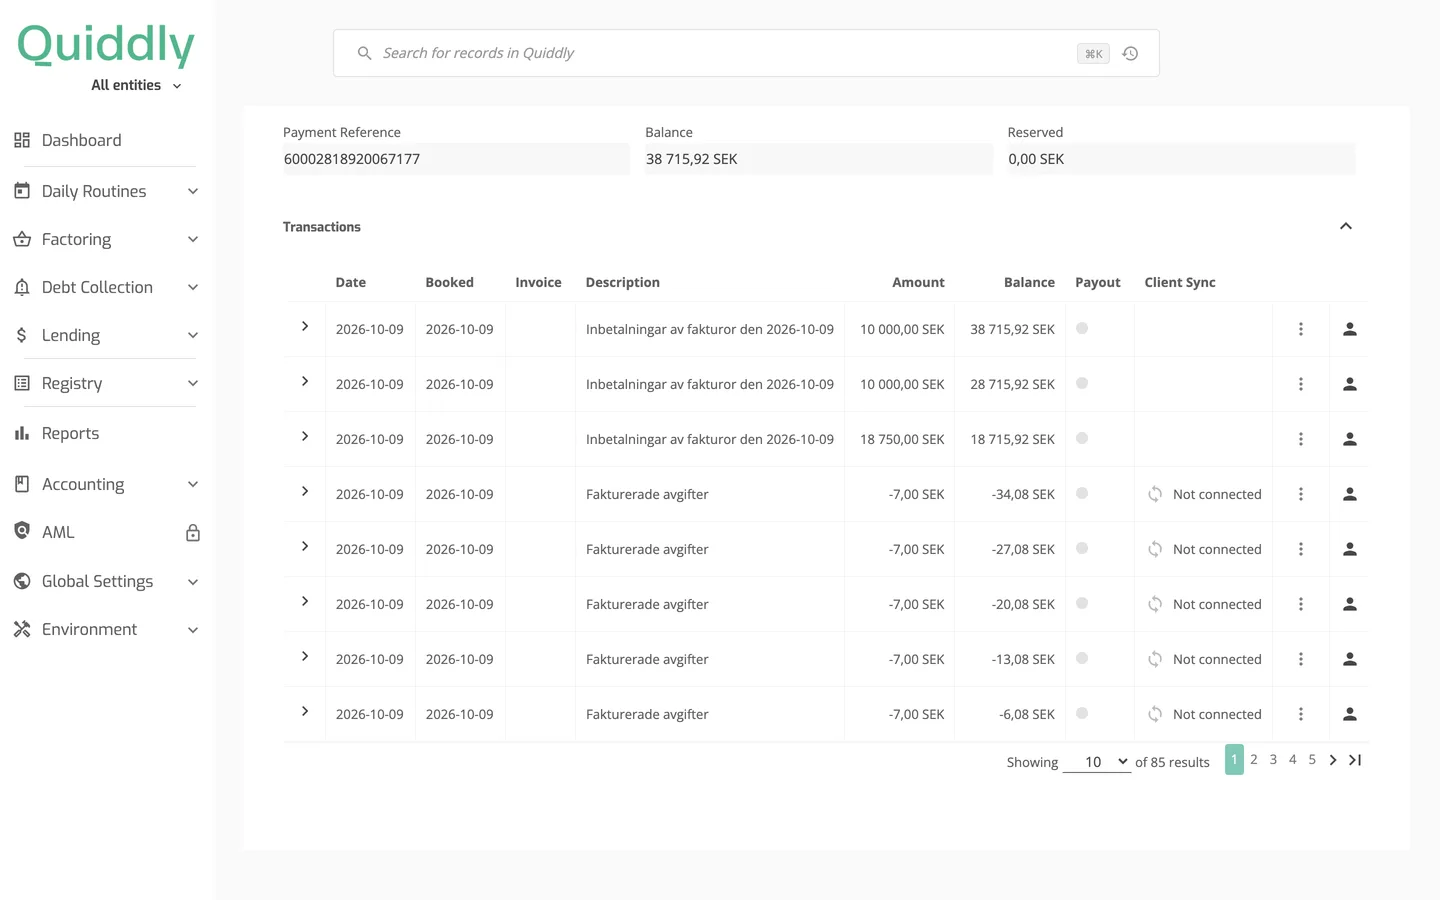1440x900 pixels.
Task: Go to page 5 of results
Action: pyautogui.click(x=1312, y=760)
